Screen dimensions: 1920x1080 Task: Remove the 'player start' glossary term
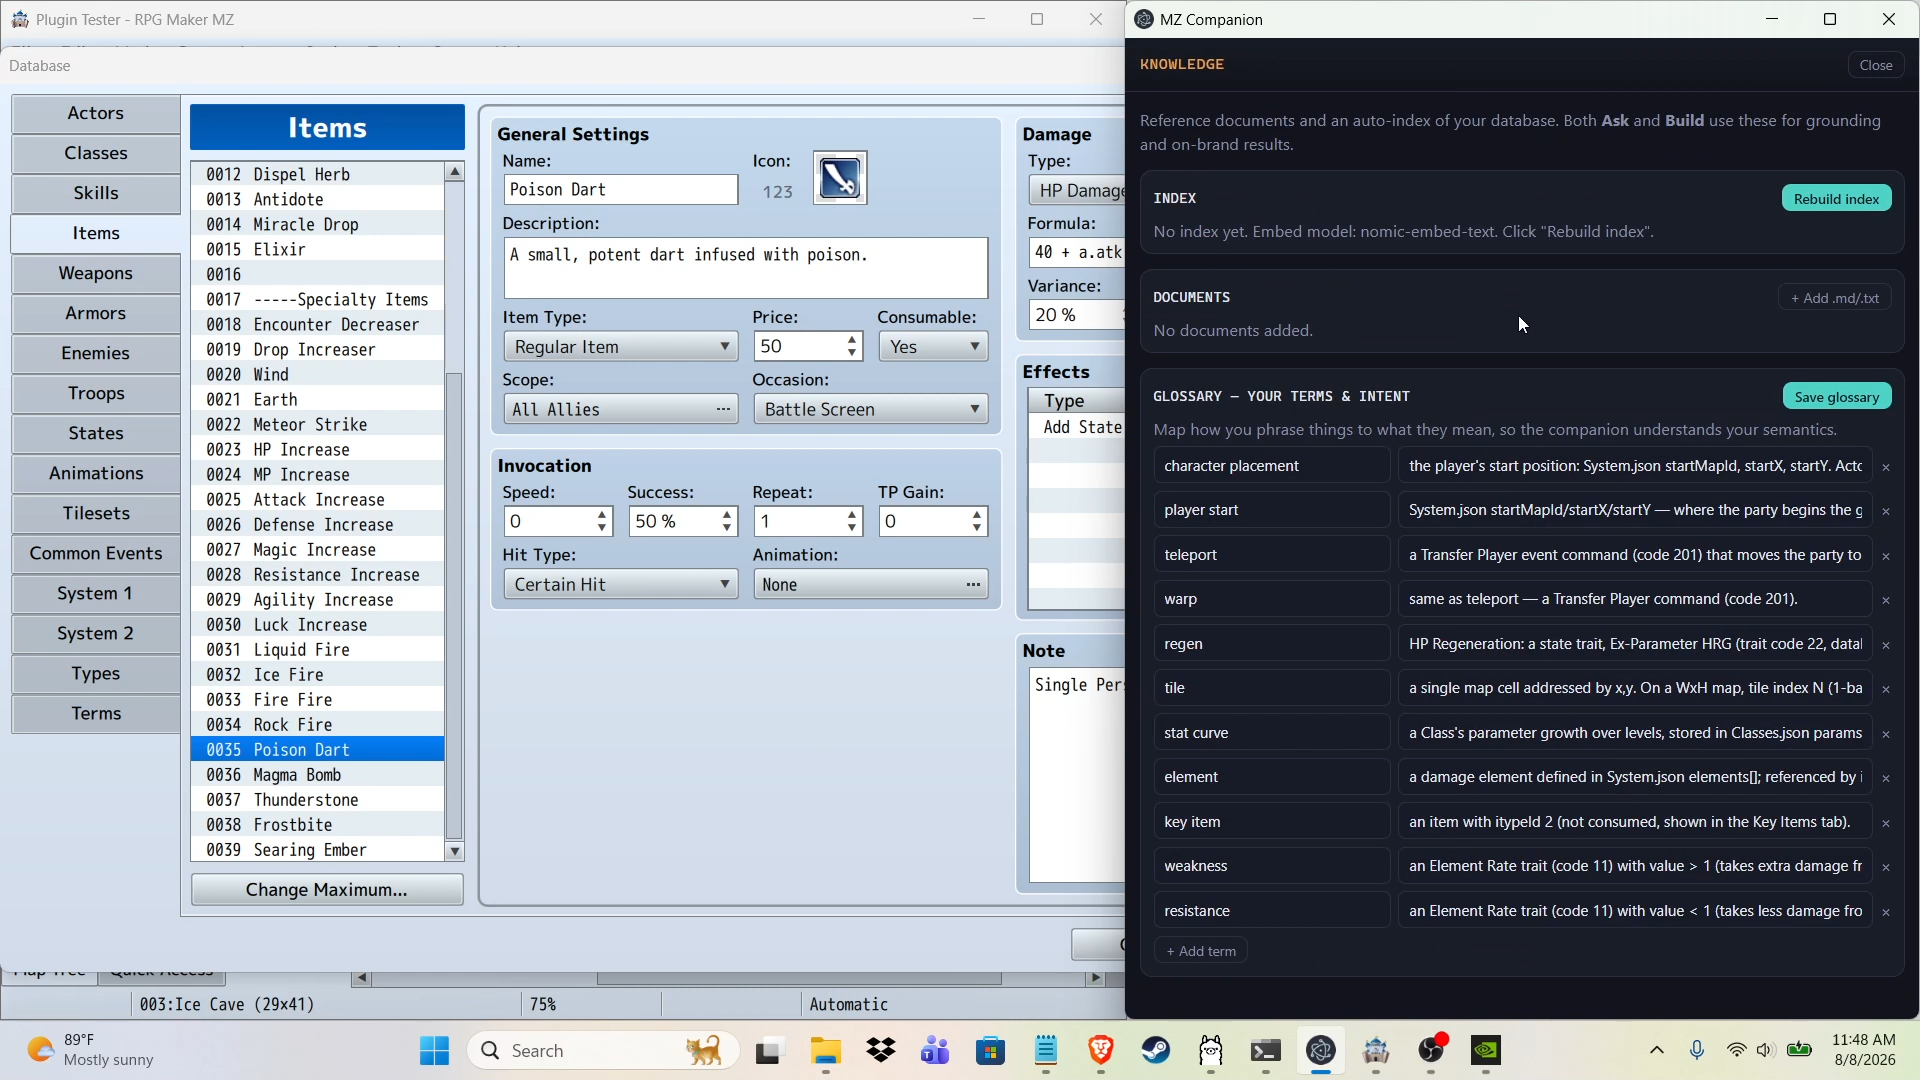tap(1886, 511)
